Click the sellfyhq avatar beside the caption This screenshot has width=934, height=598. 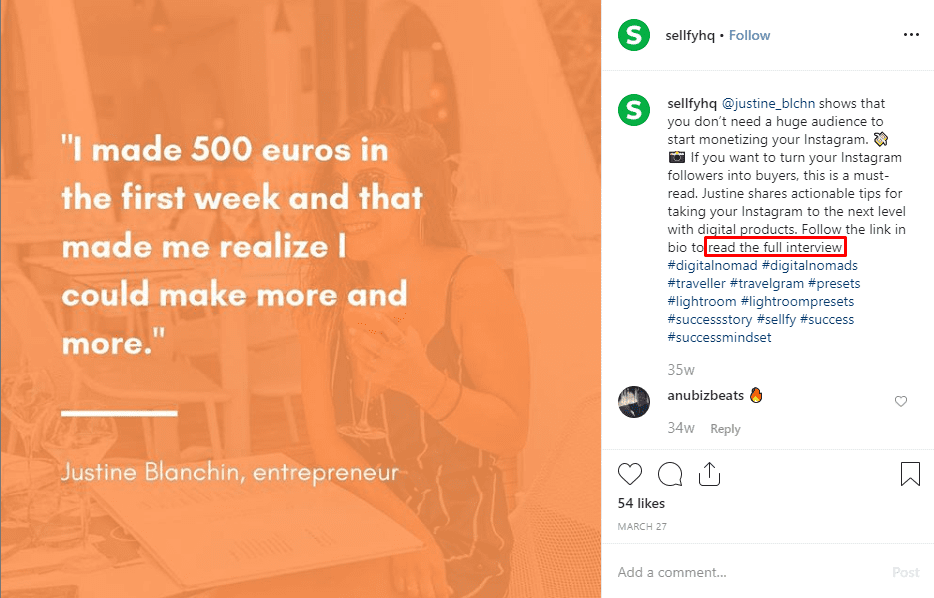pos(633,109)
